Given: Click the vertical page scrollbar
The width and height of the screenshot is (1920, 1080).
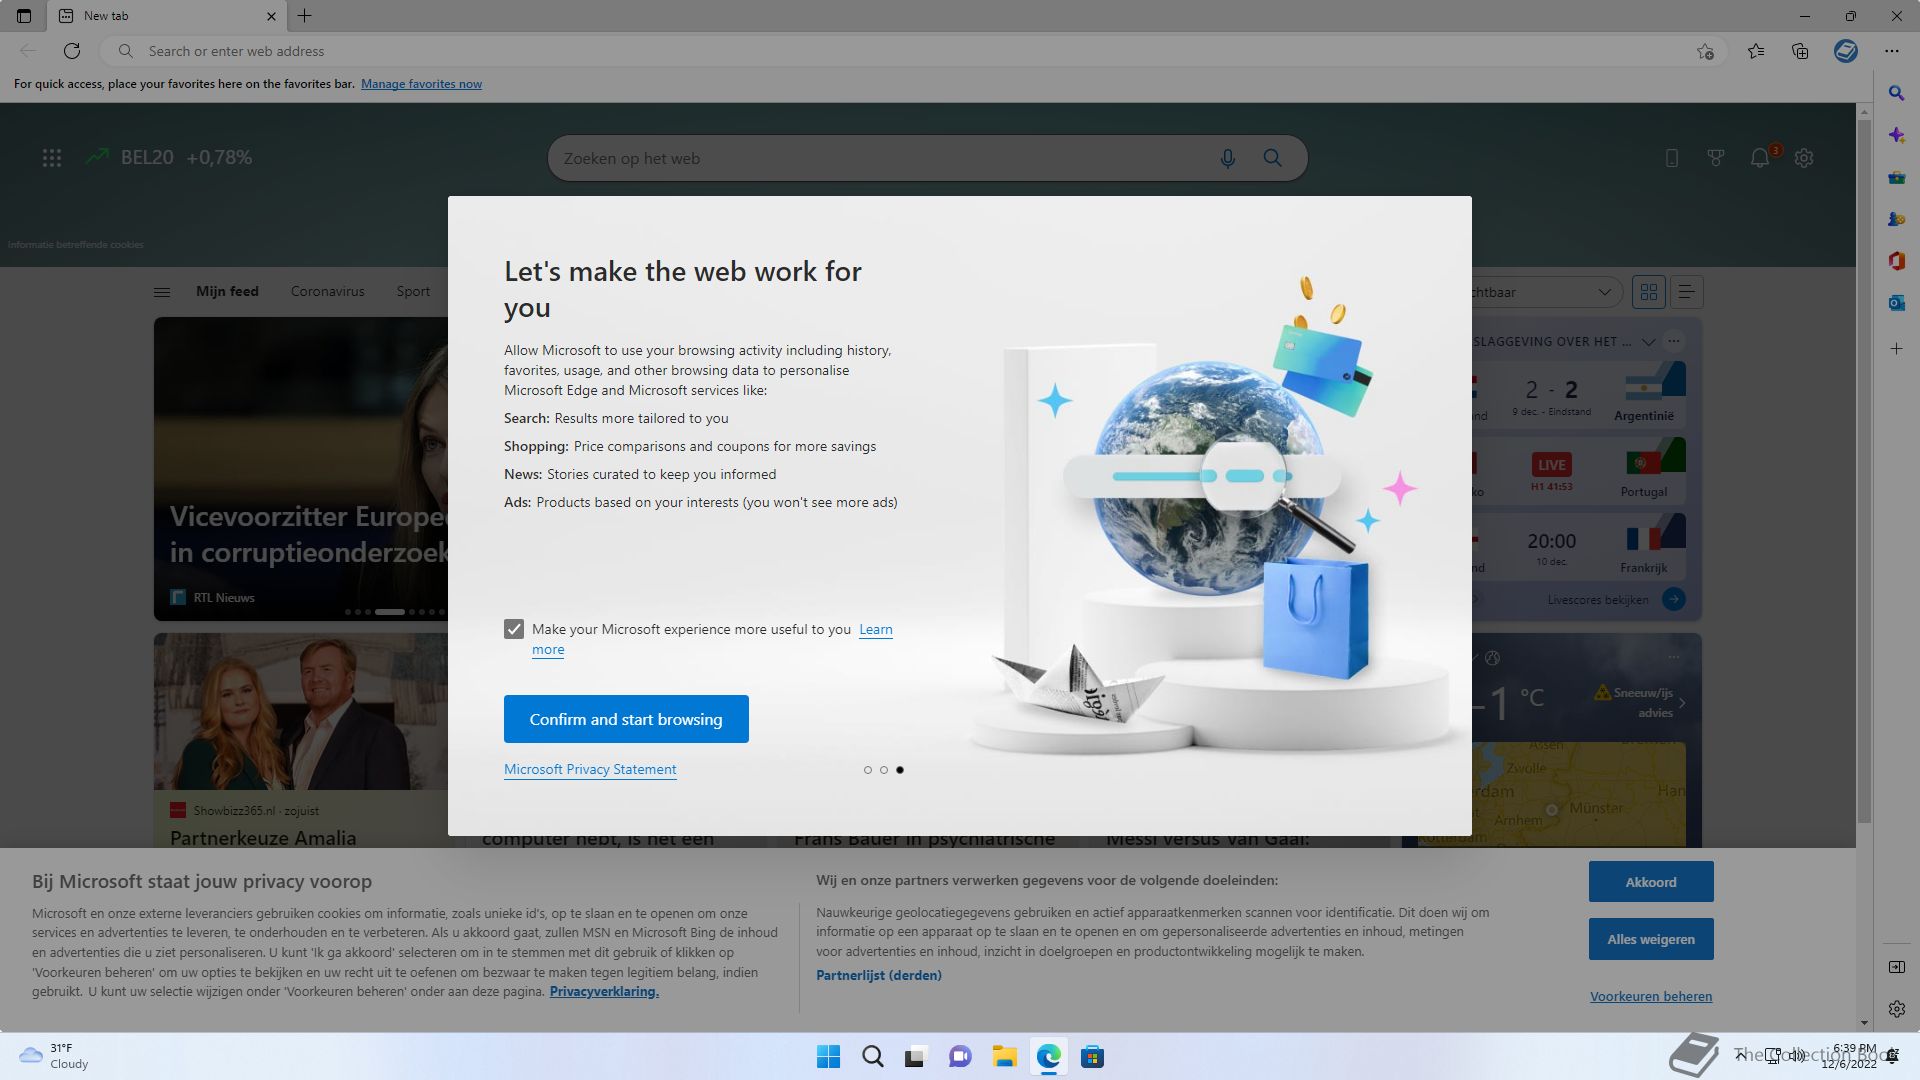Looking at the screenshot, I should (x=1863, y=470).
